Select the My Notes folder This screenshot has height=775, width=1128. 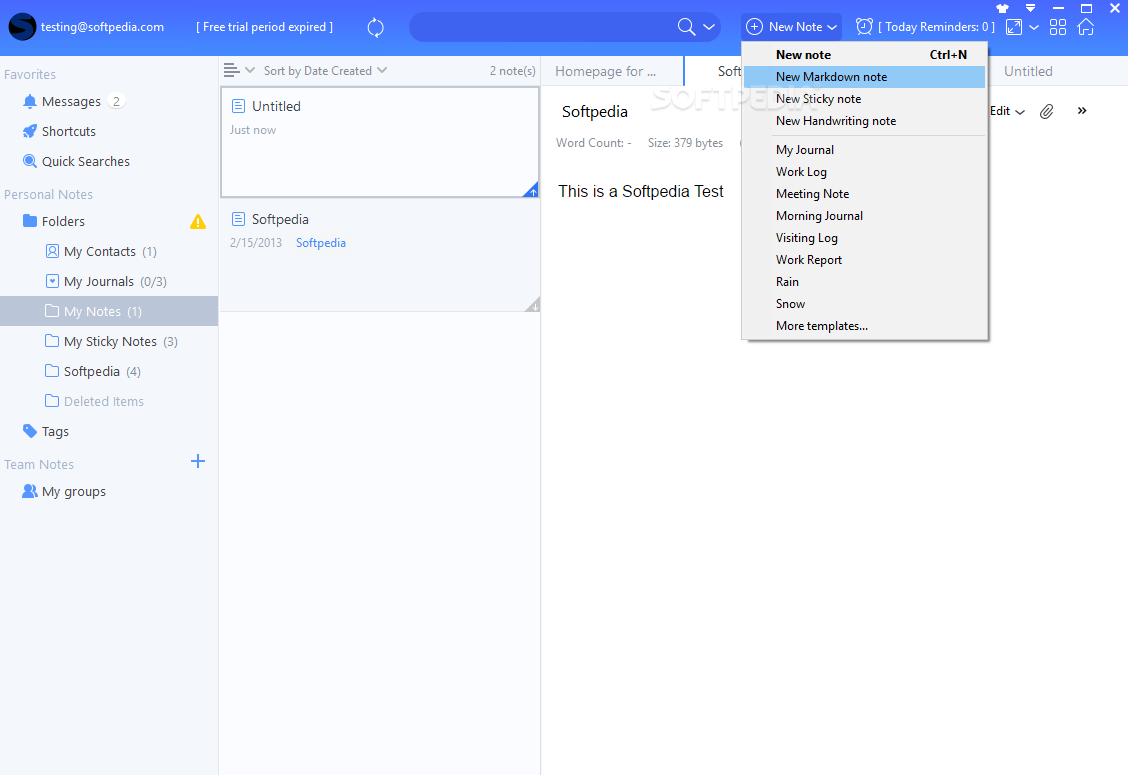point(109,311)
